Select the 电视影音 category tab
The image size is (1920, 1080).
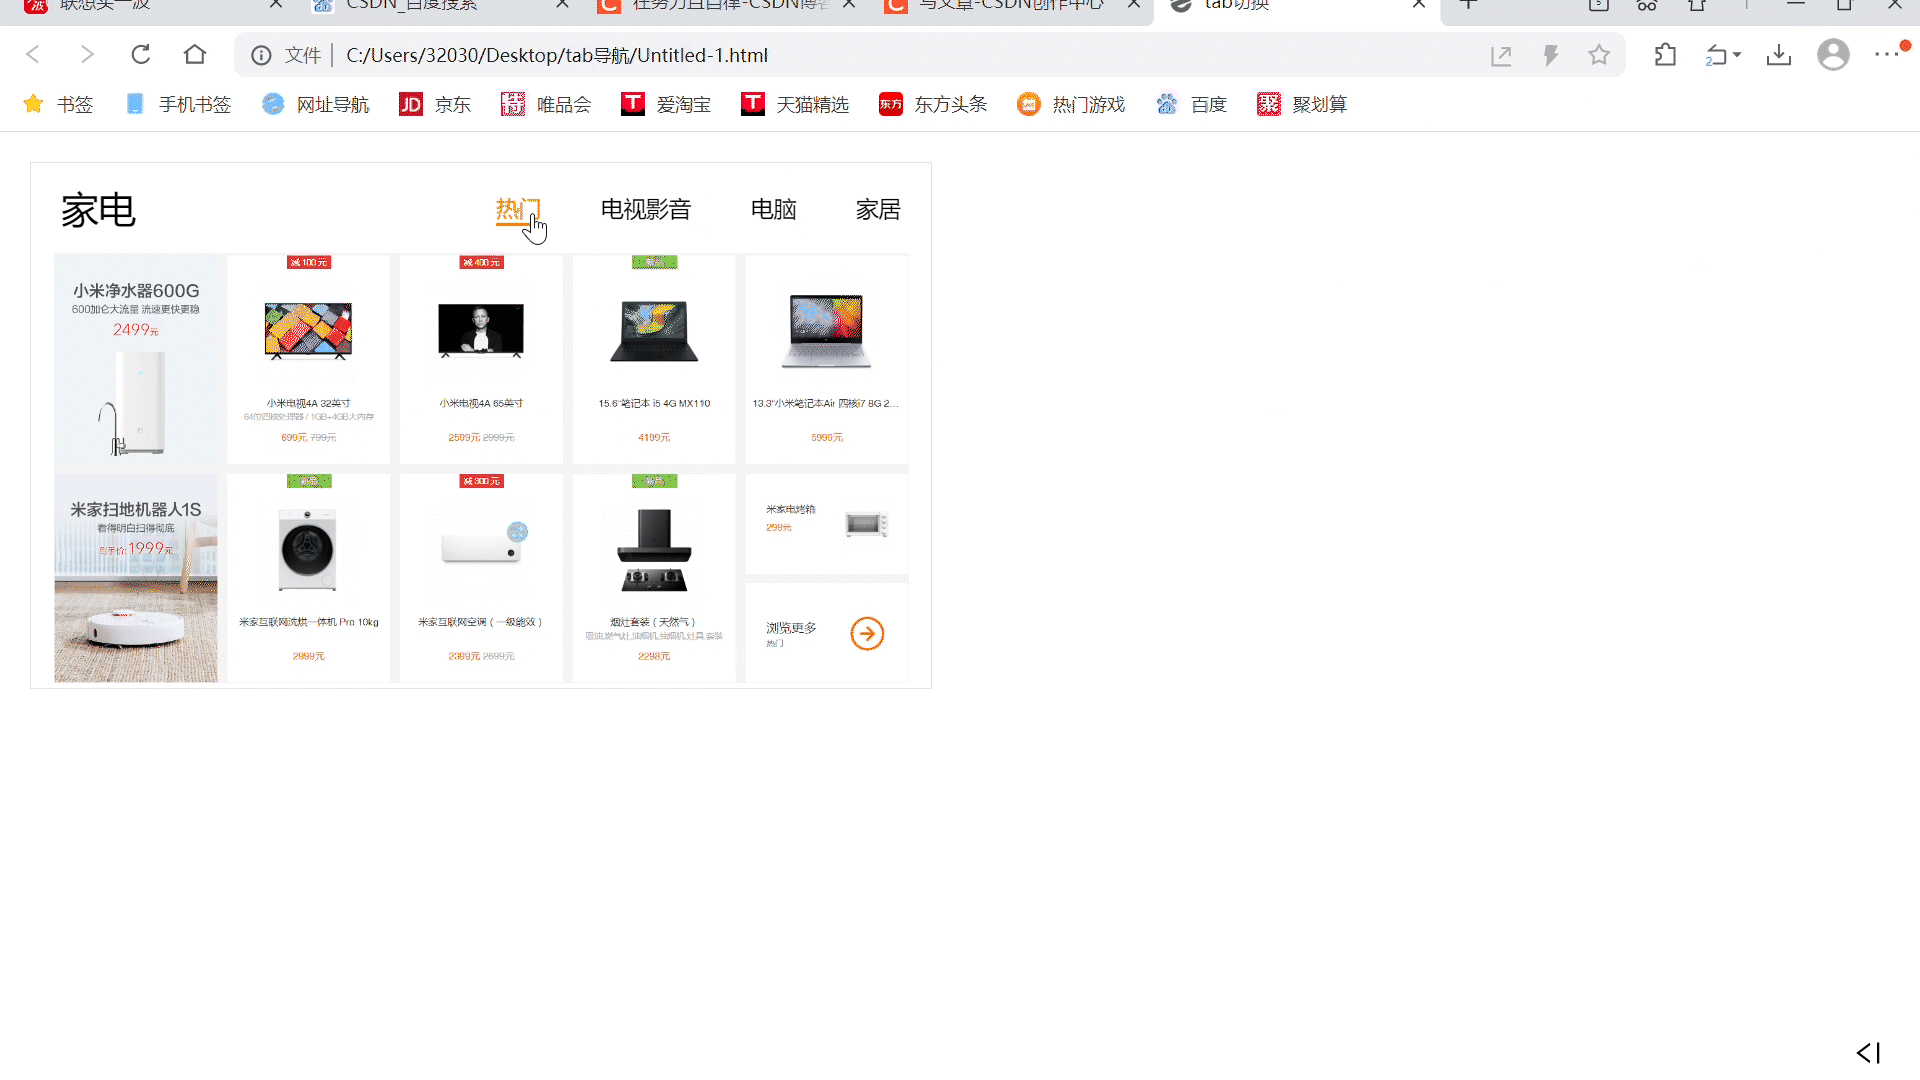click(x=646, y=210)
